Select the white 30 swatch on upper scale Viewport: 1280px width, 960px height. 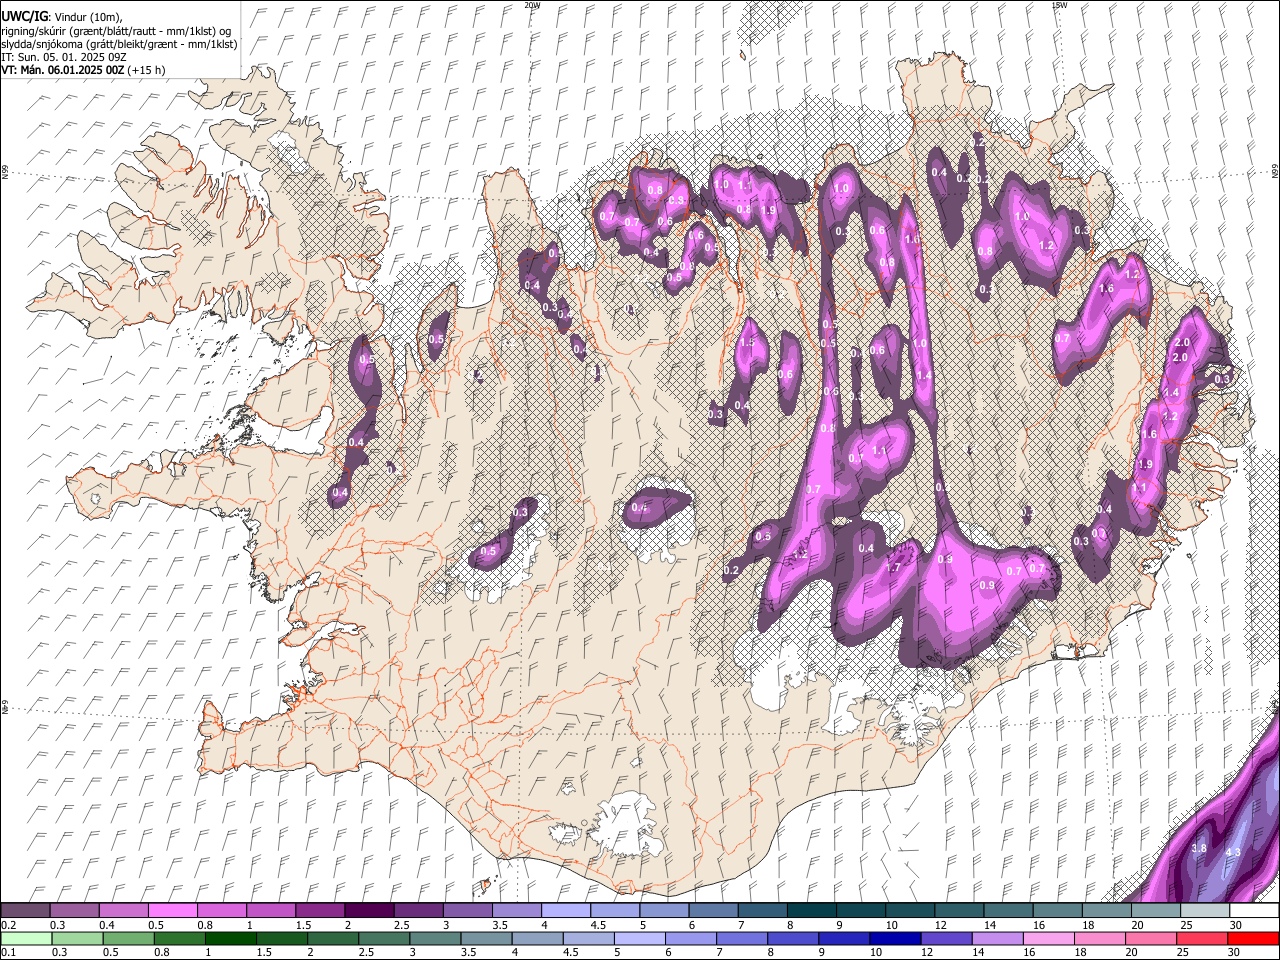click(1253, 910)
